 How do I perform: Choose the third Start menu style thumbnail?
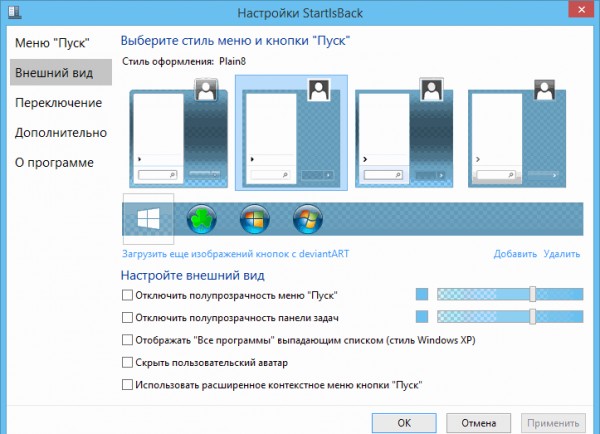pyautogui.click(x=404, y=133)
